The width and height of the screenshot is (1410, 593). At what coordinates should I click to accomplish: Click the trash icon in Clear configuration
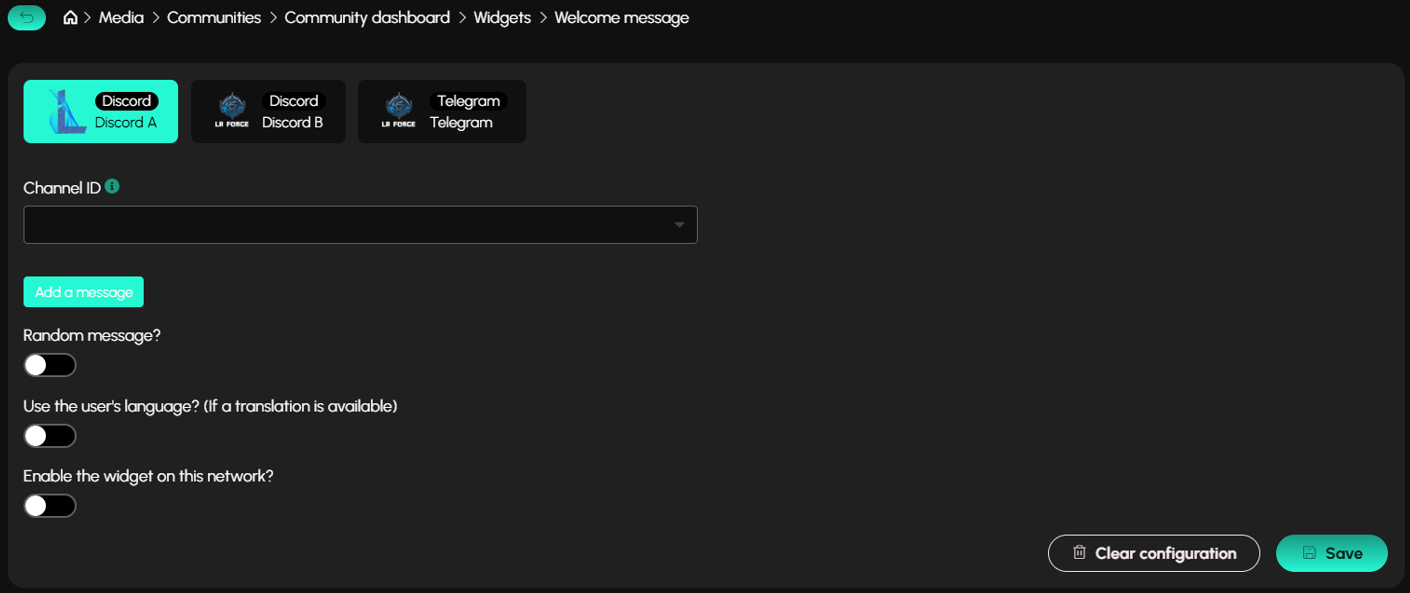1079,553
